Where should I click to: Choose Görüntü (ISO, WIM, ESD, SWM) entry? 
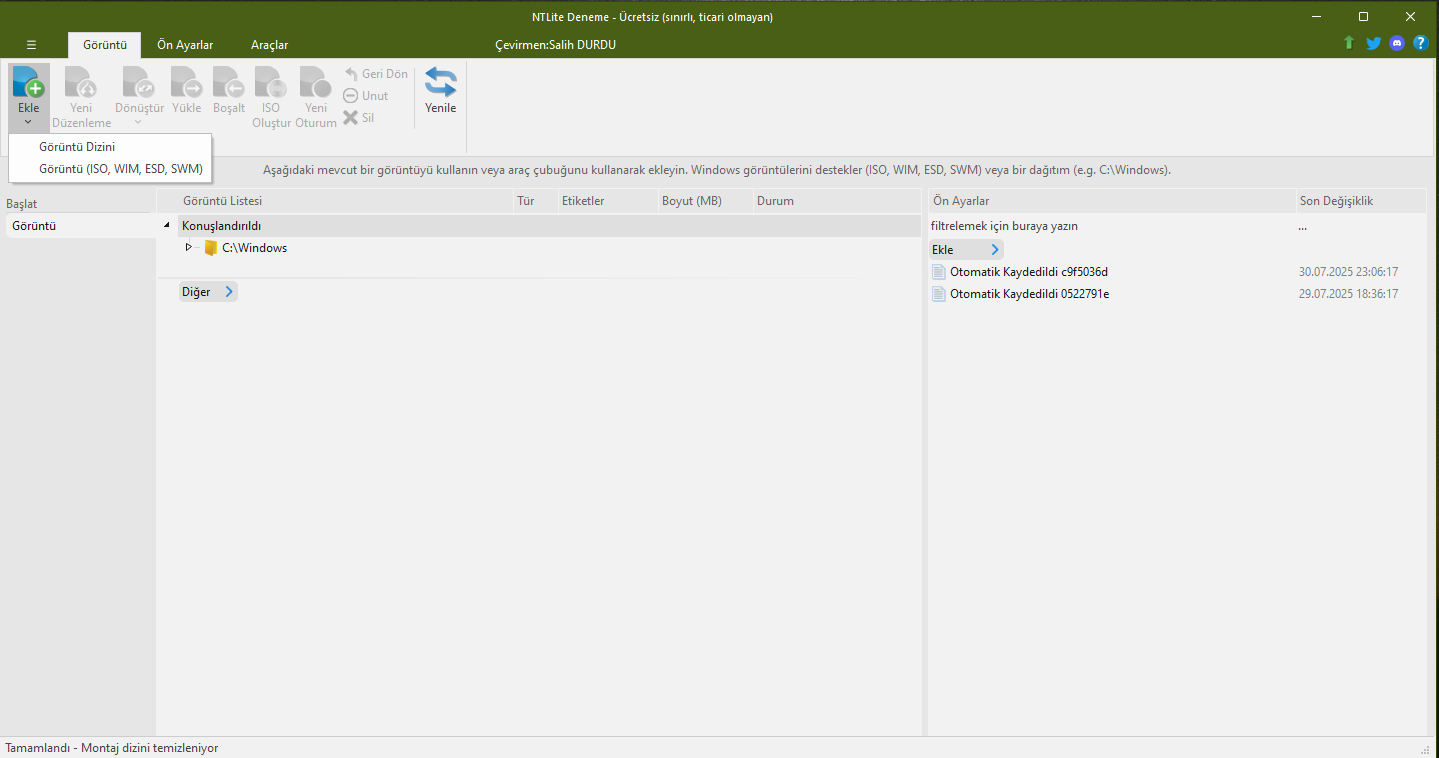pyautogui.click(x=110, y=169)
